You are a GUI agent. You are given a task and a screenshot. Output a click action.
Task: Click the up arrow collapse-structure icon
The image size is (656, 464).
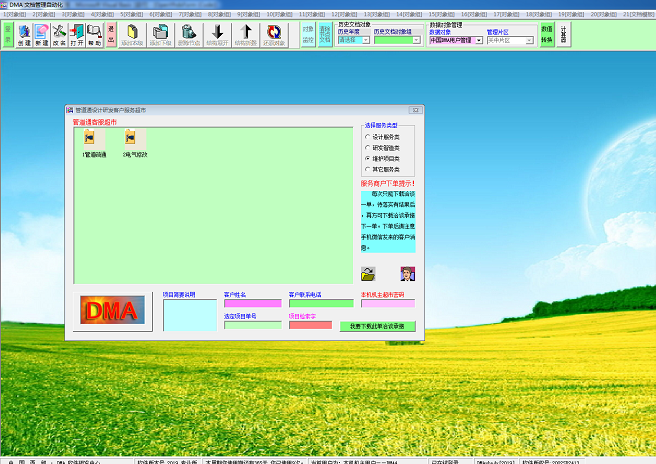pos(246,35)
